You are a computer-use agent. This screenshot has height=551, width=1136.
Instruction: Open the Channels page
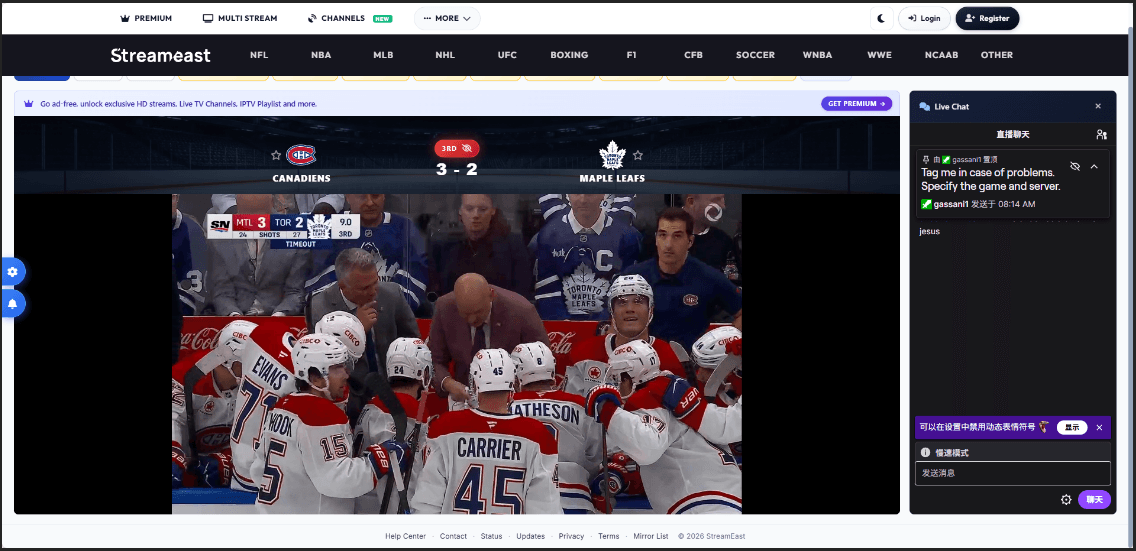(x=350, y=18)
